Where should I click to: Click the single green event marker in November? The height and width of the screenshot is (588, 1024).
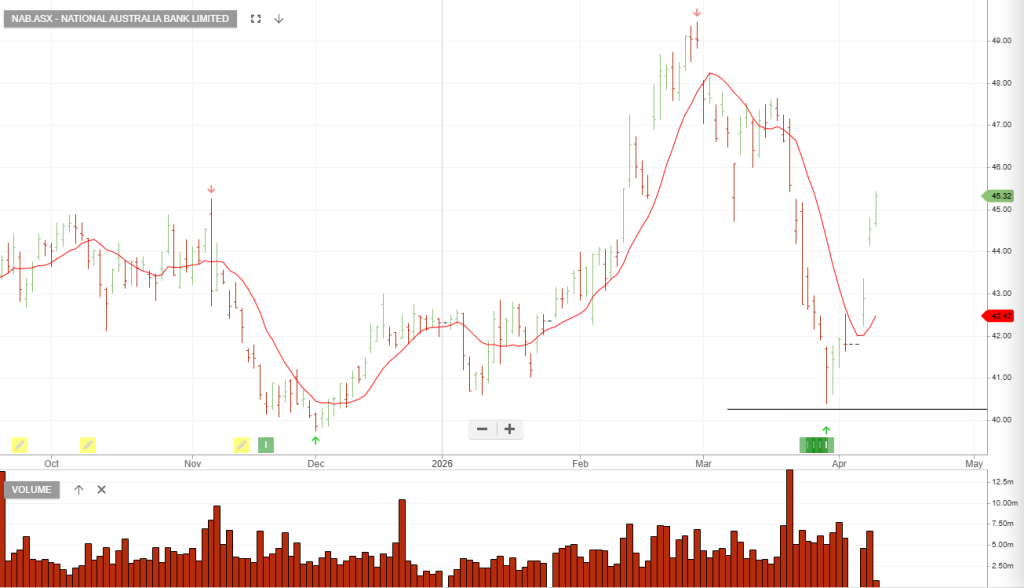pos(266,445)
